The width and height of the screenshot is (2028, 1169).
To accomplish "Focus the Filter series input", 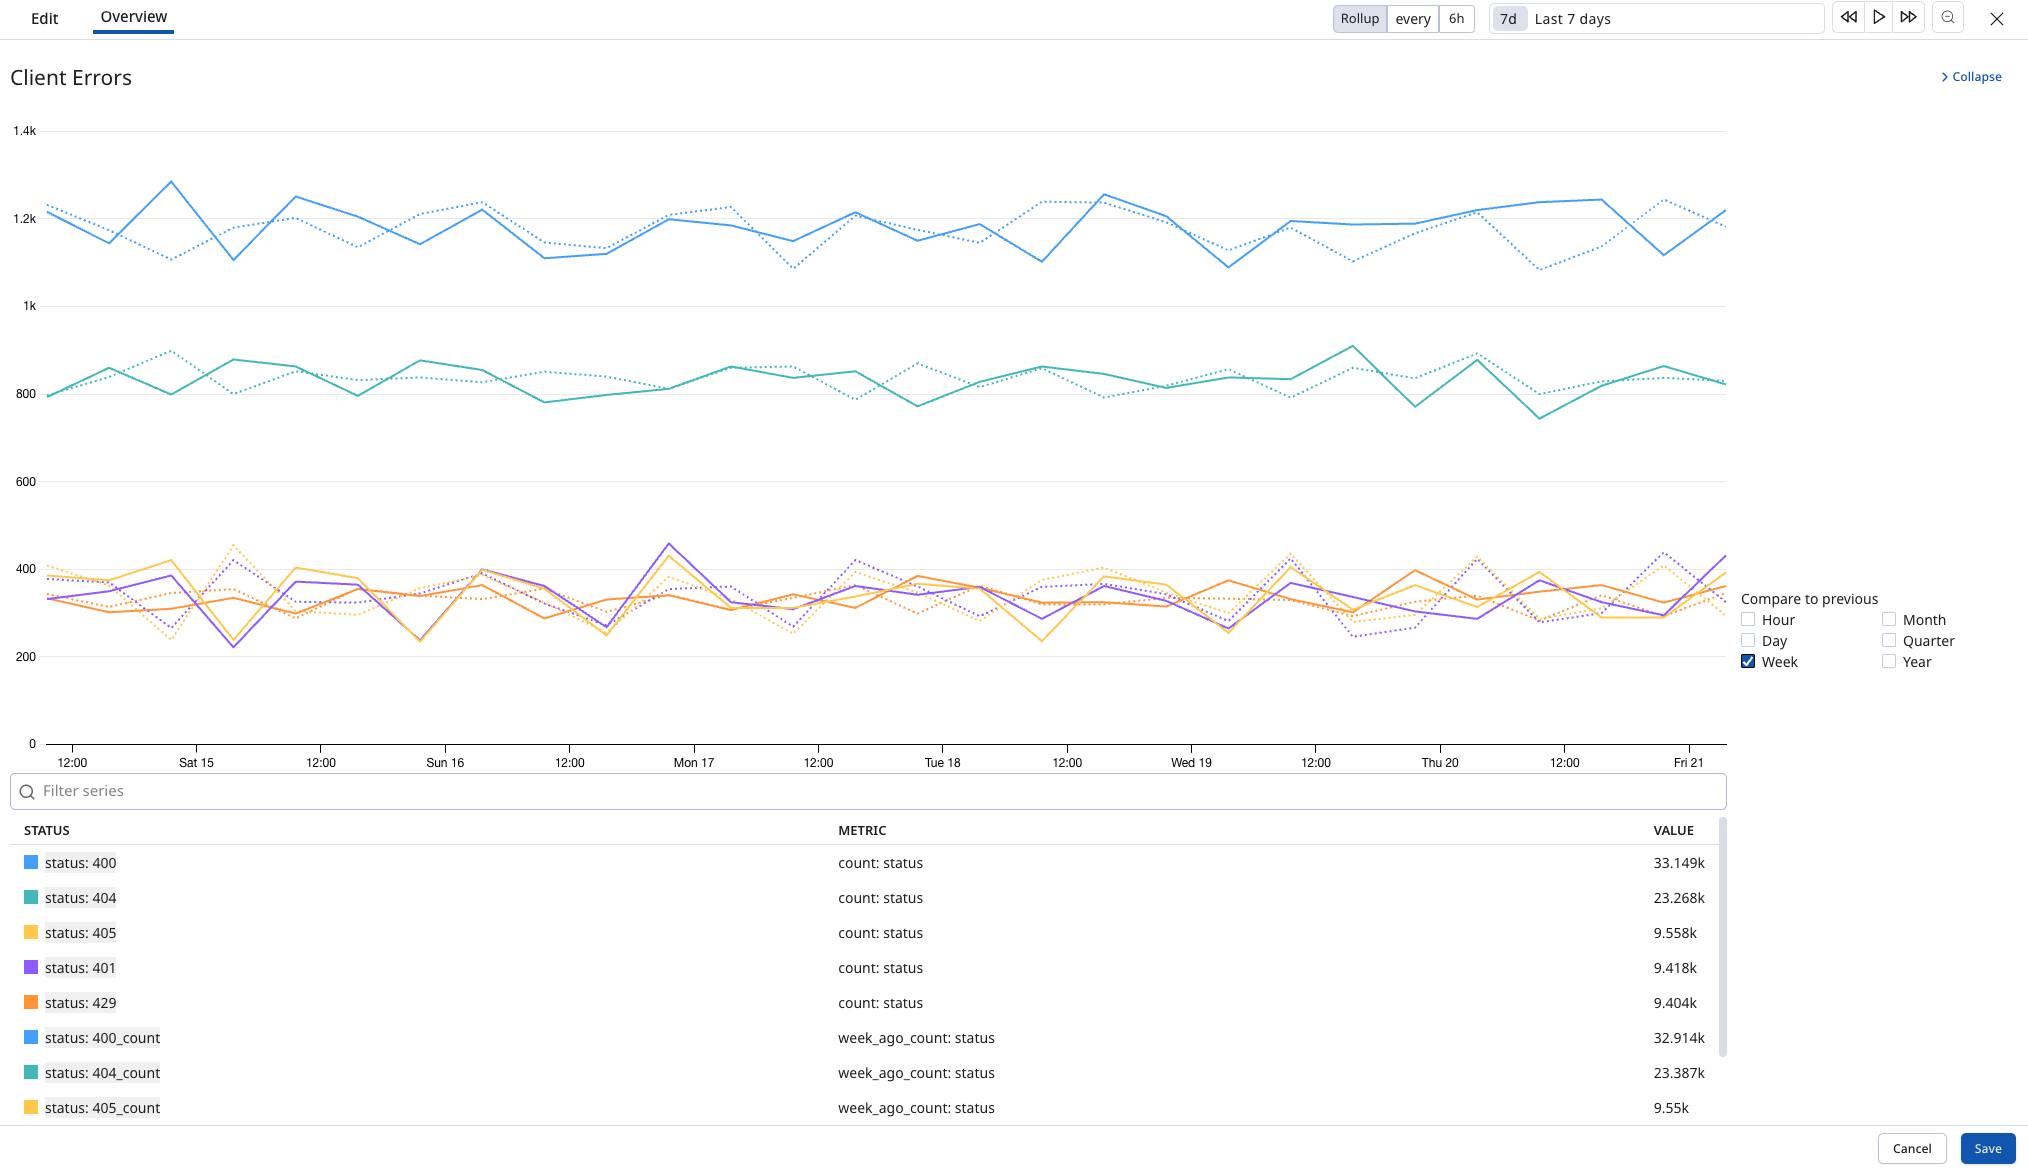I will [868, 792].
